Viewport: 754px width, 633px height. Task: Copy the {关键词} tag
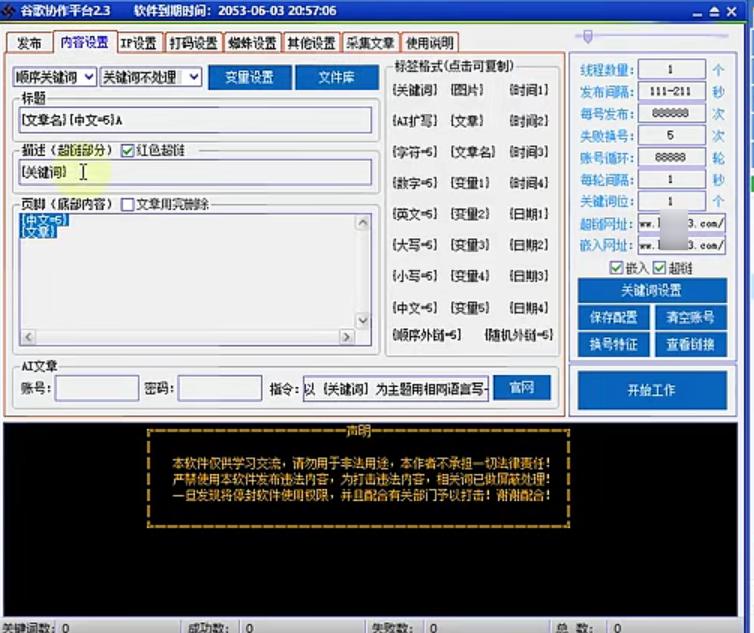point(415,90)
